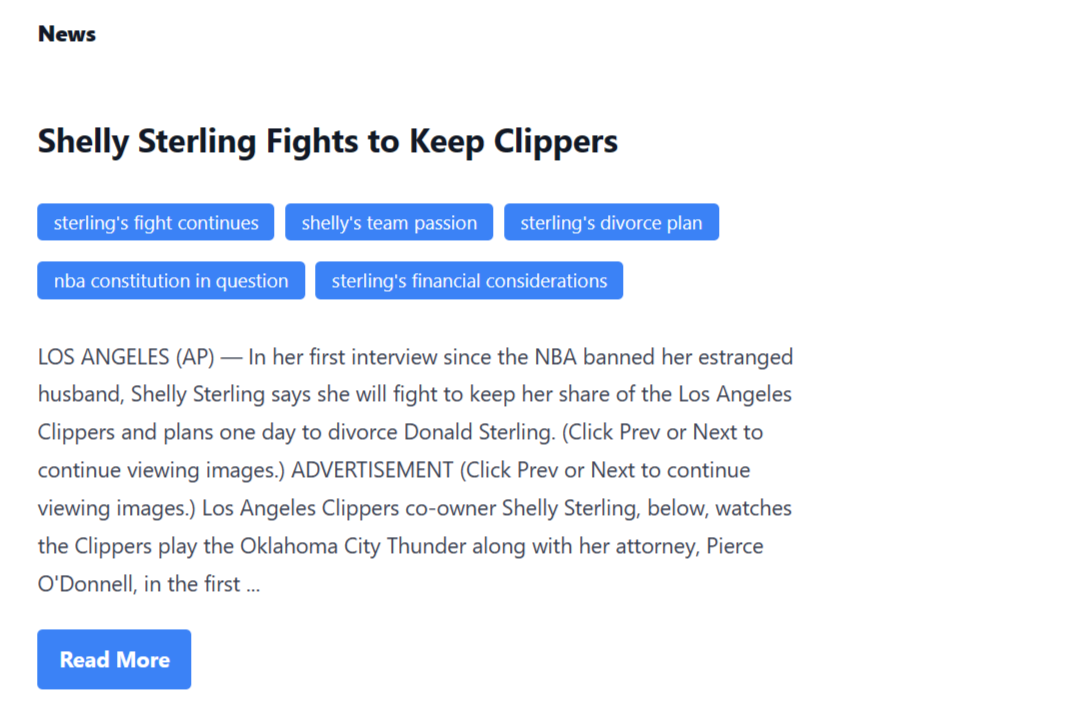Image resolution: width=1070 pixels, height=714 pixels.
Task: Open the Shelly Sterling Fights headline
Action: coord(327,141)
